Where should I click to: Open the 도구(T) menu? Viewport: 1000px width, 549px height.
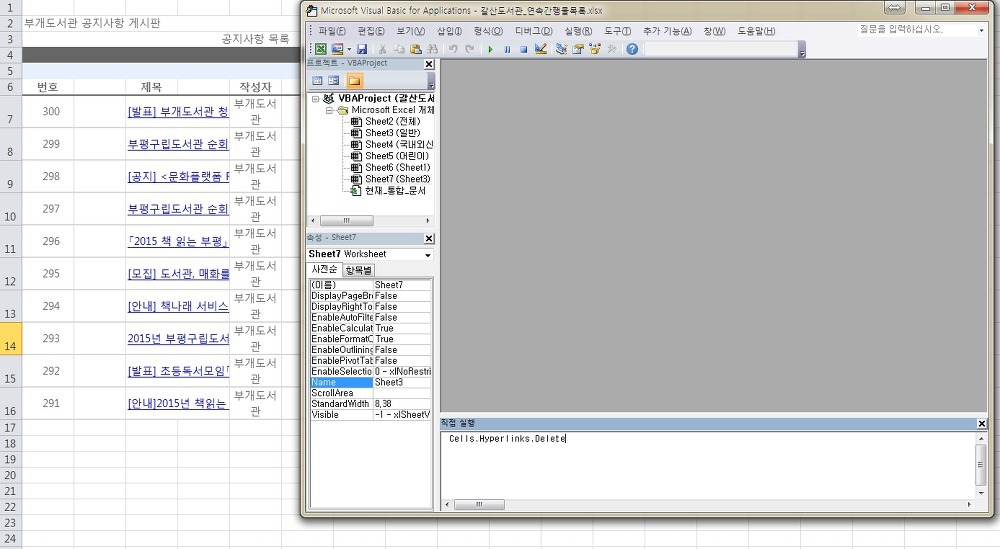pos(617,31)
